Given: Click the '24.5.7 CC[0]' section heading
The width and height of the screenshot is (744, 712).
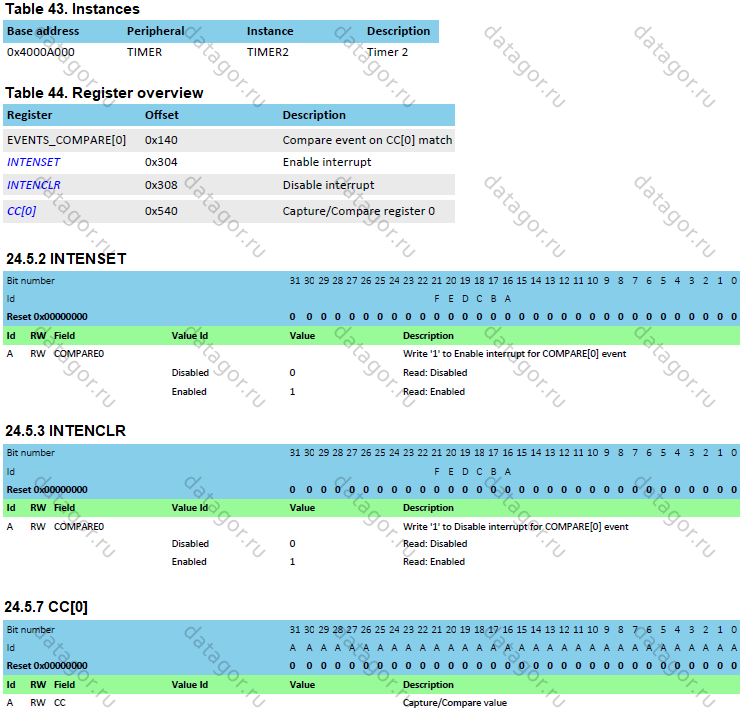Looking at the screenshot, I should point(46,607).
